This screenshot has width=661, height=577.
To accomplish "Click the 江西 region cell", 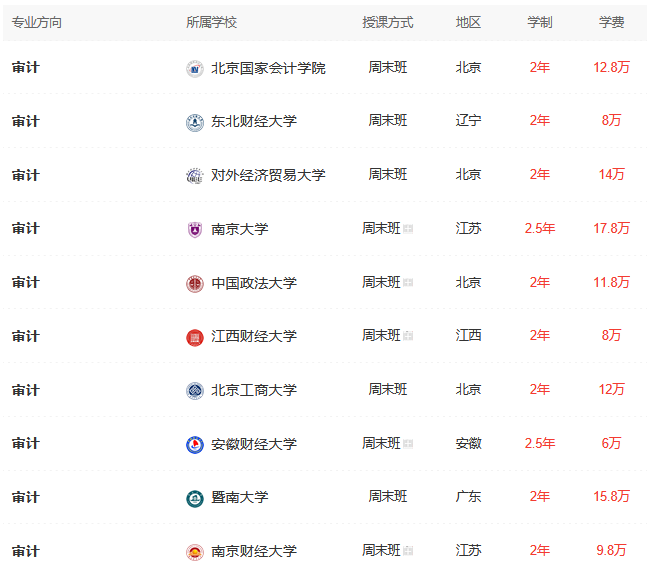I will (x=468, y=336).
